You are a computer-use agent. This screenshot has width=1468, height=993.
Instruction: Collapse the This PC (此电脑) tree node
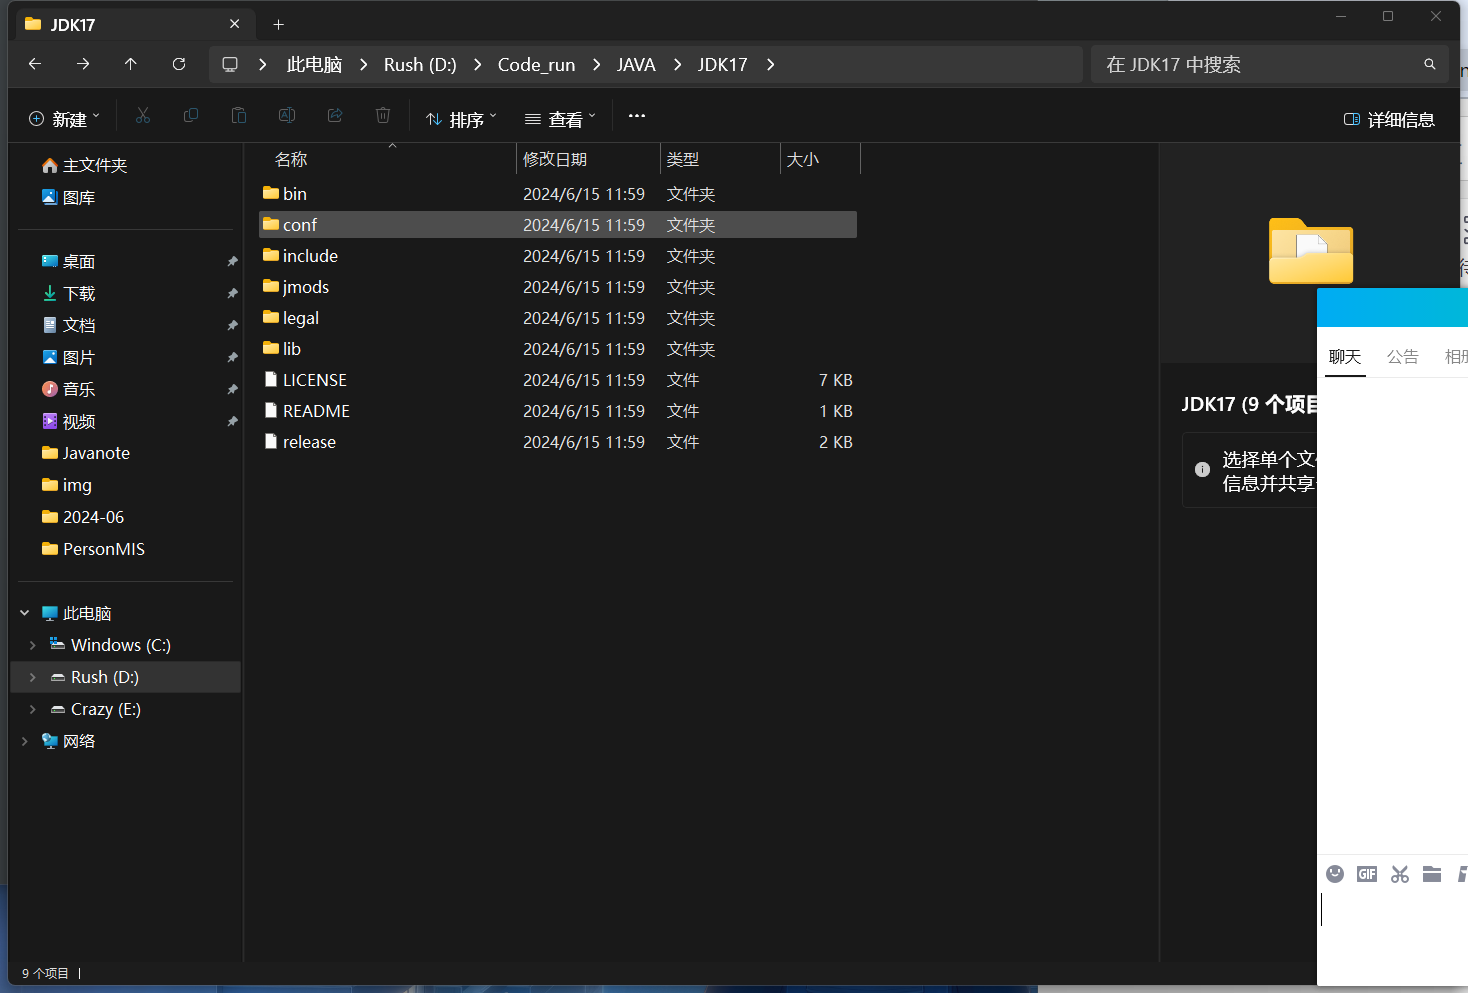tap(25, 613)
